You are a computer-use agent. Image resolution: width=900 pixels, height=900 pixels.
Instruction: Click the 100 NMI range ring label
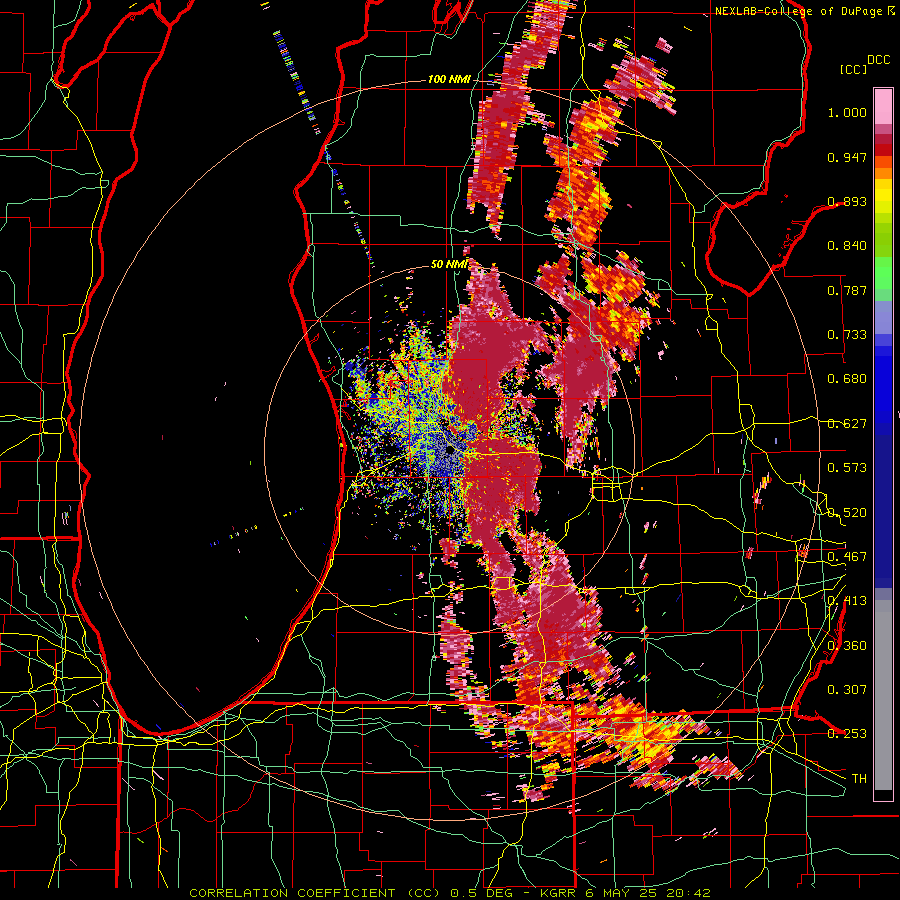(x=449, y=79)
